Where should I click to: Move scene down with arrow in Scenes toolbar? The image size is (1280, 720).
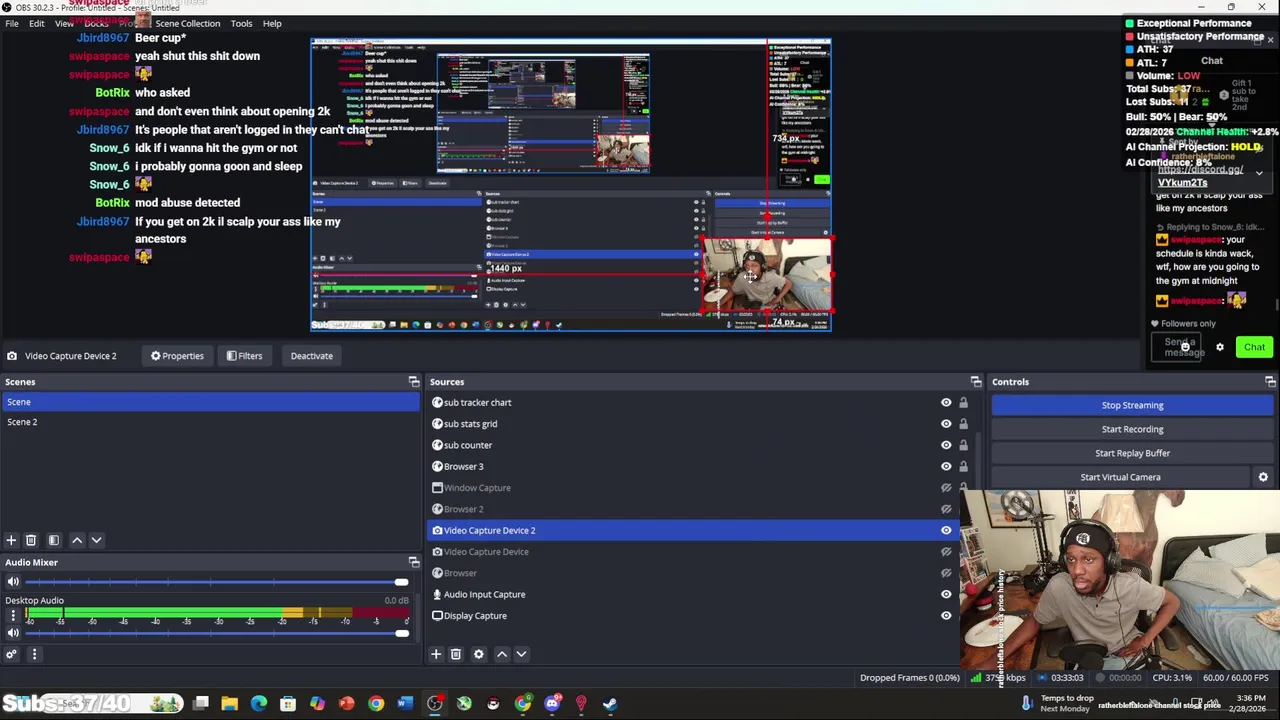[96, 540]
